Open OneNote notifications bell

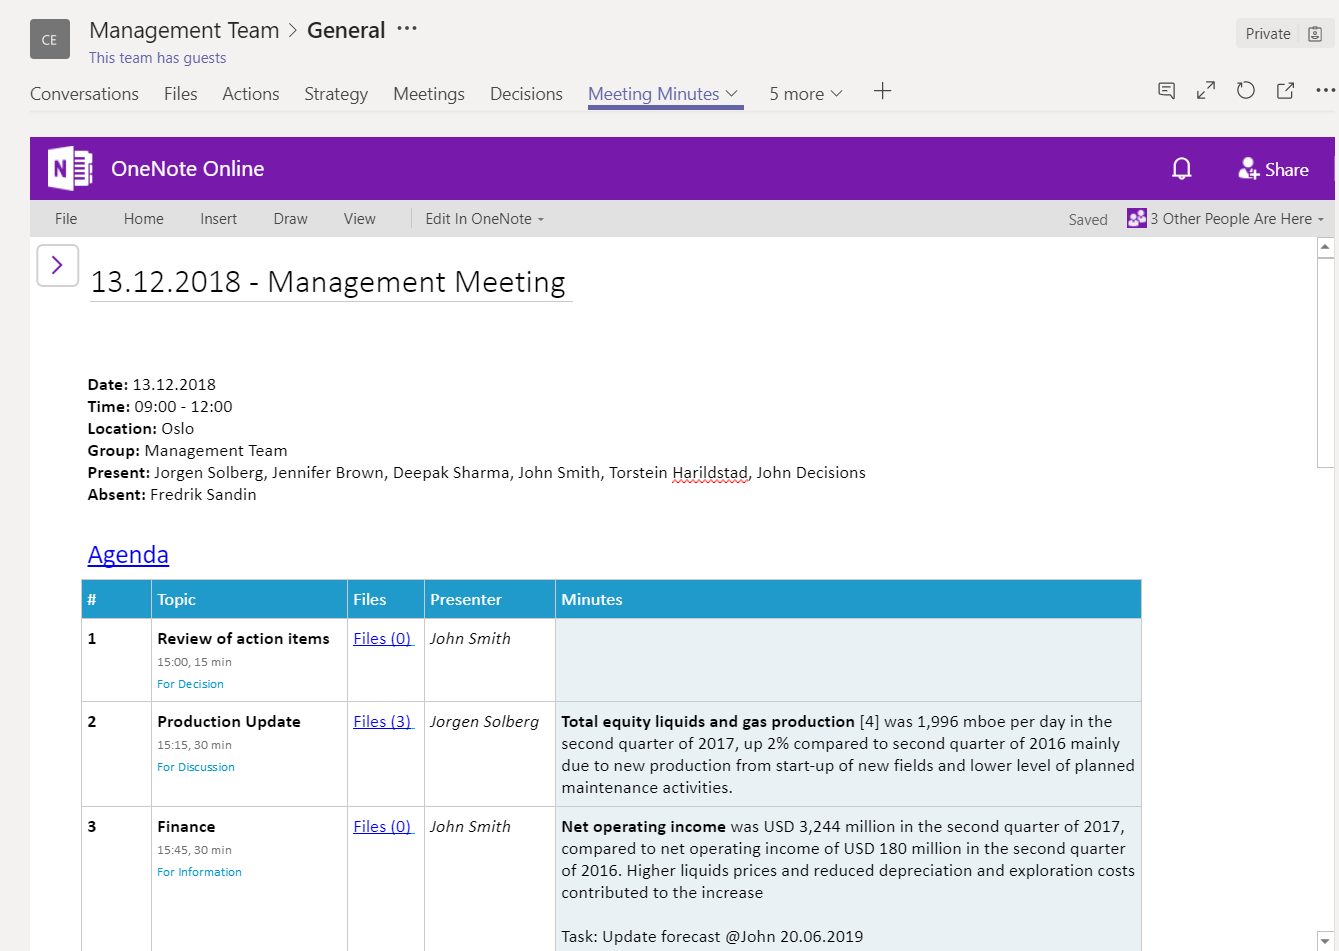point(1182,169)
